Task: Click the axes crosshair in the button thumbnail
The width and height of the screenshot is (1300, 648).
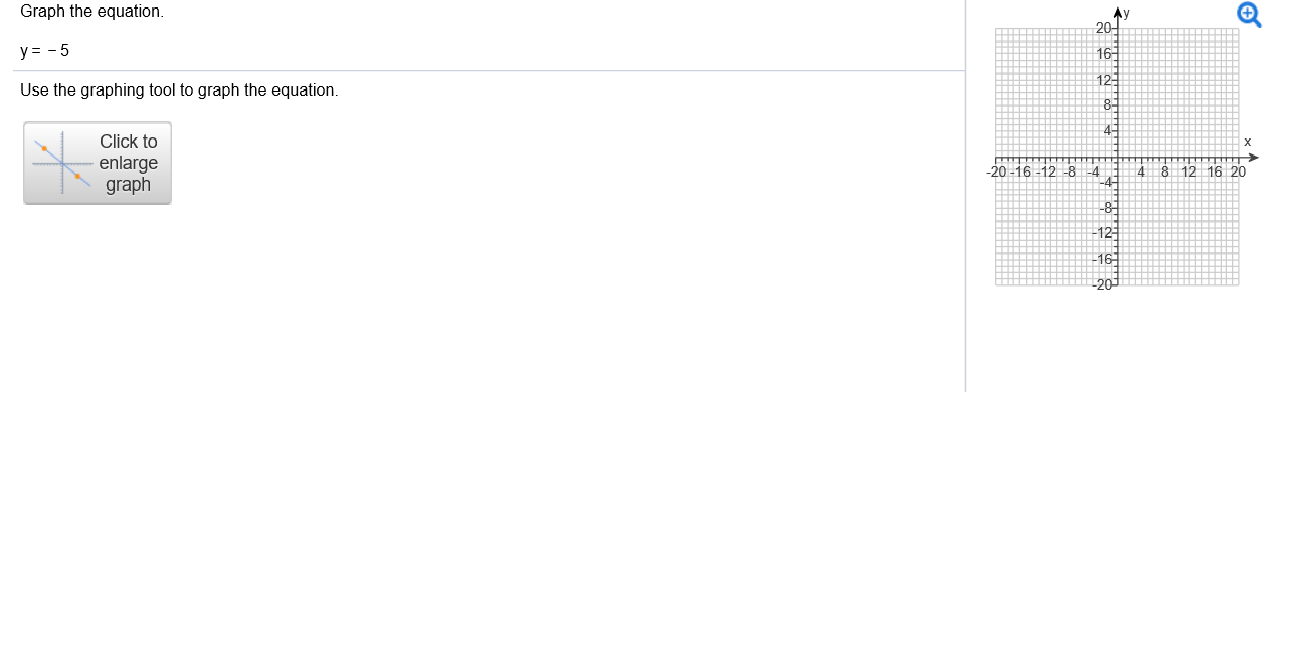Action: pyautogui.click(x=62, y=163)
